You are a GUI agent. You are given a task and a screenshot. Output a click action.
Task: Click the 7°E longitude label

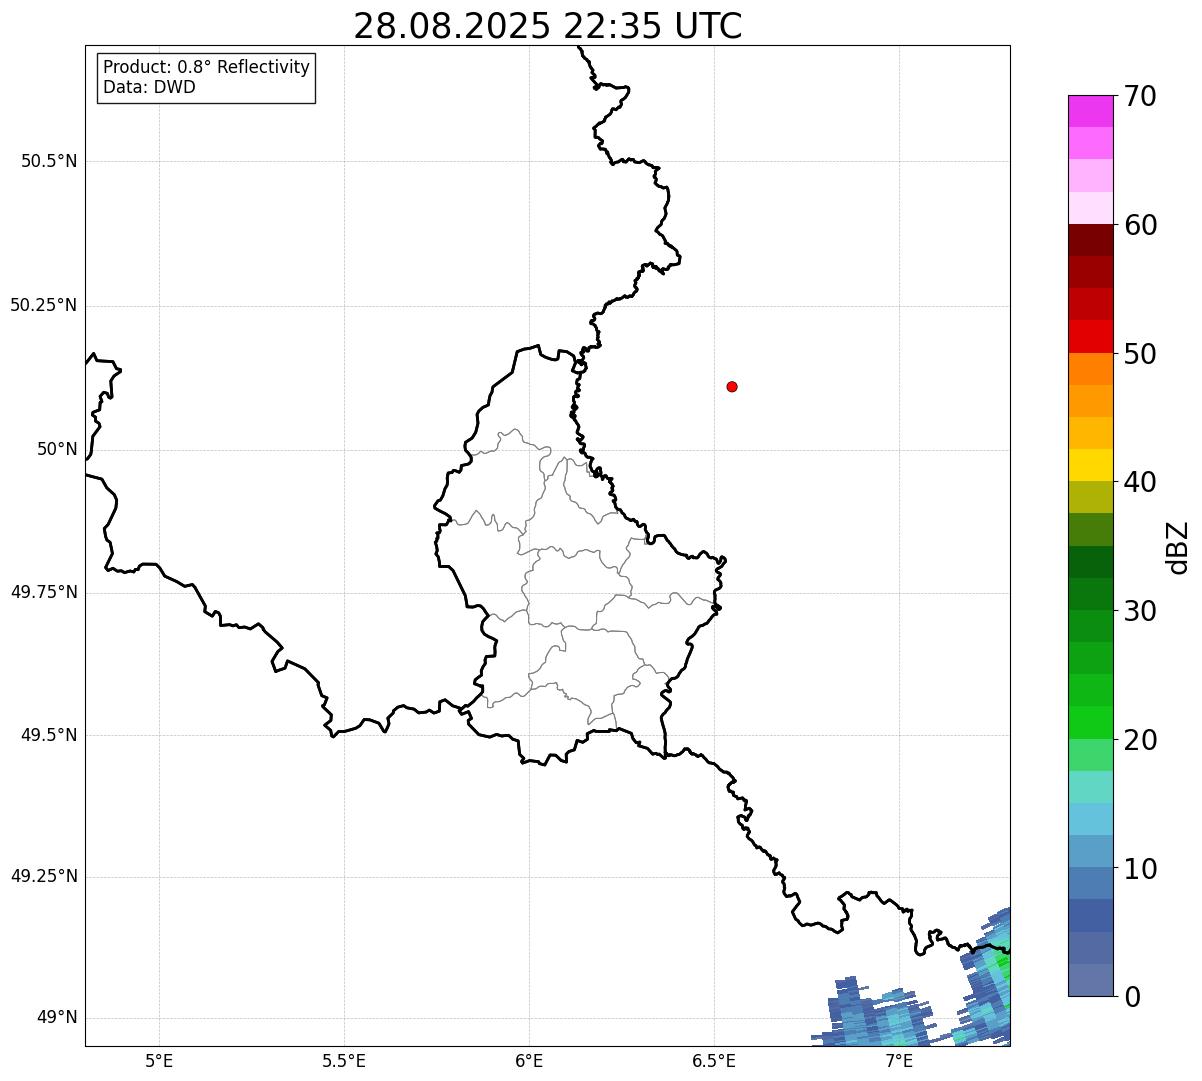(x=899, y=1060)
